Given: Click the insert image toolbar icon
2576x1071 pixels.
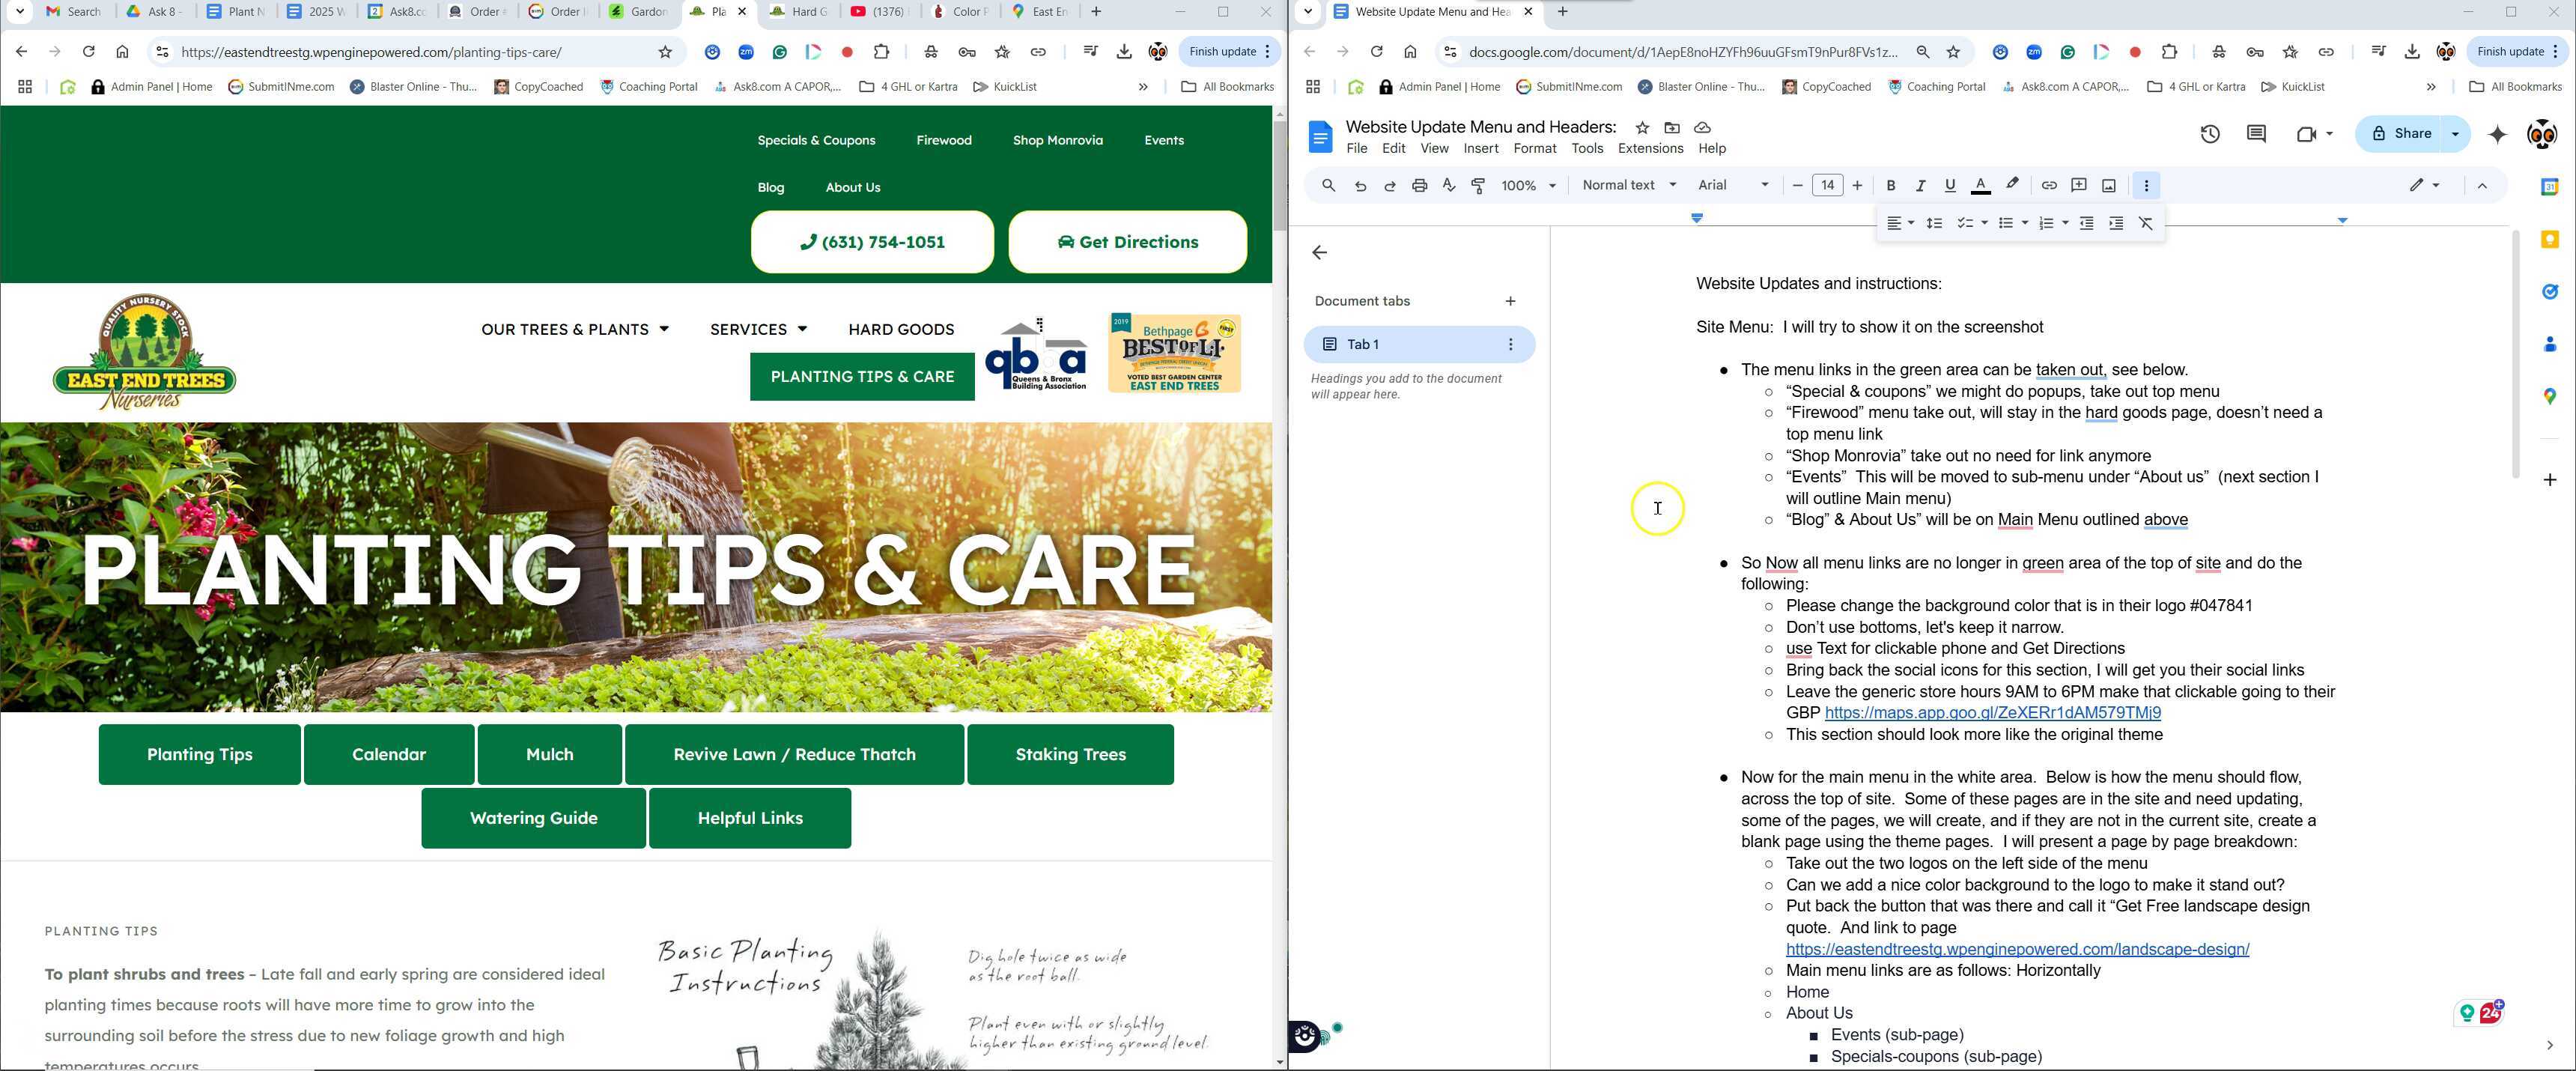Looking at the screenshot, I should tap(2108, 186).
